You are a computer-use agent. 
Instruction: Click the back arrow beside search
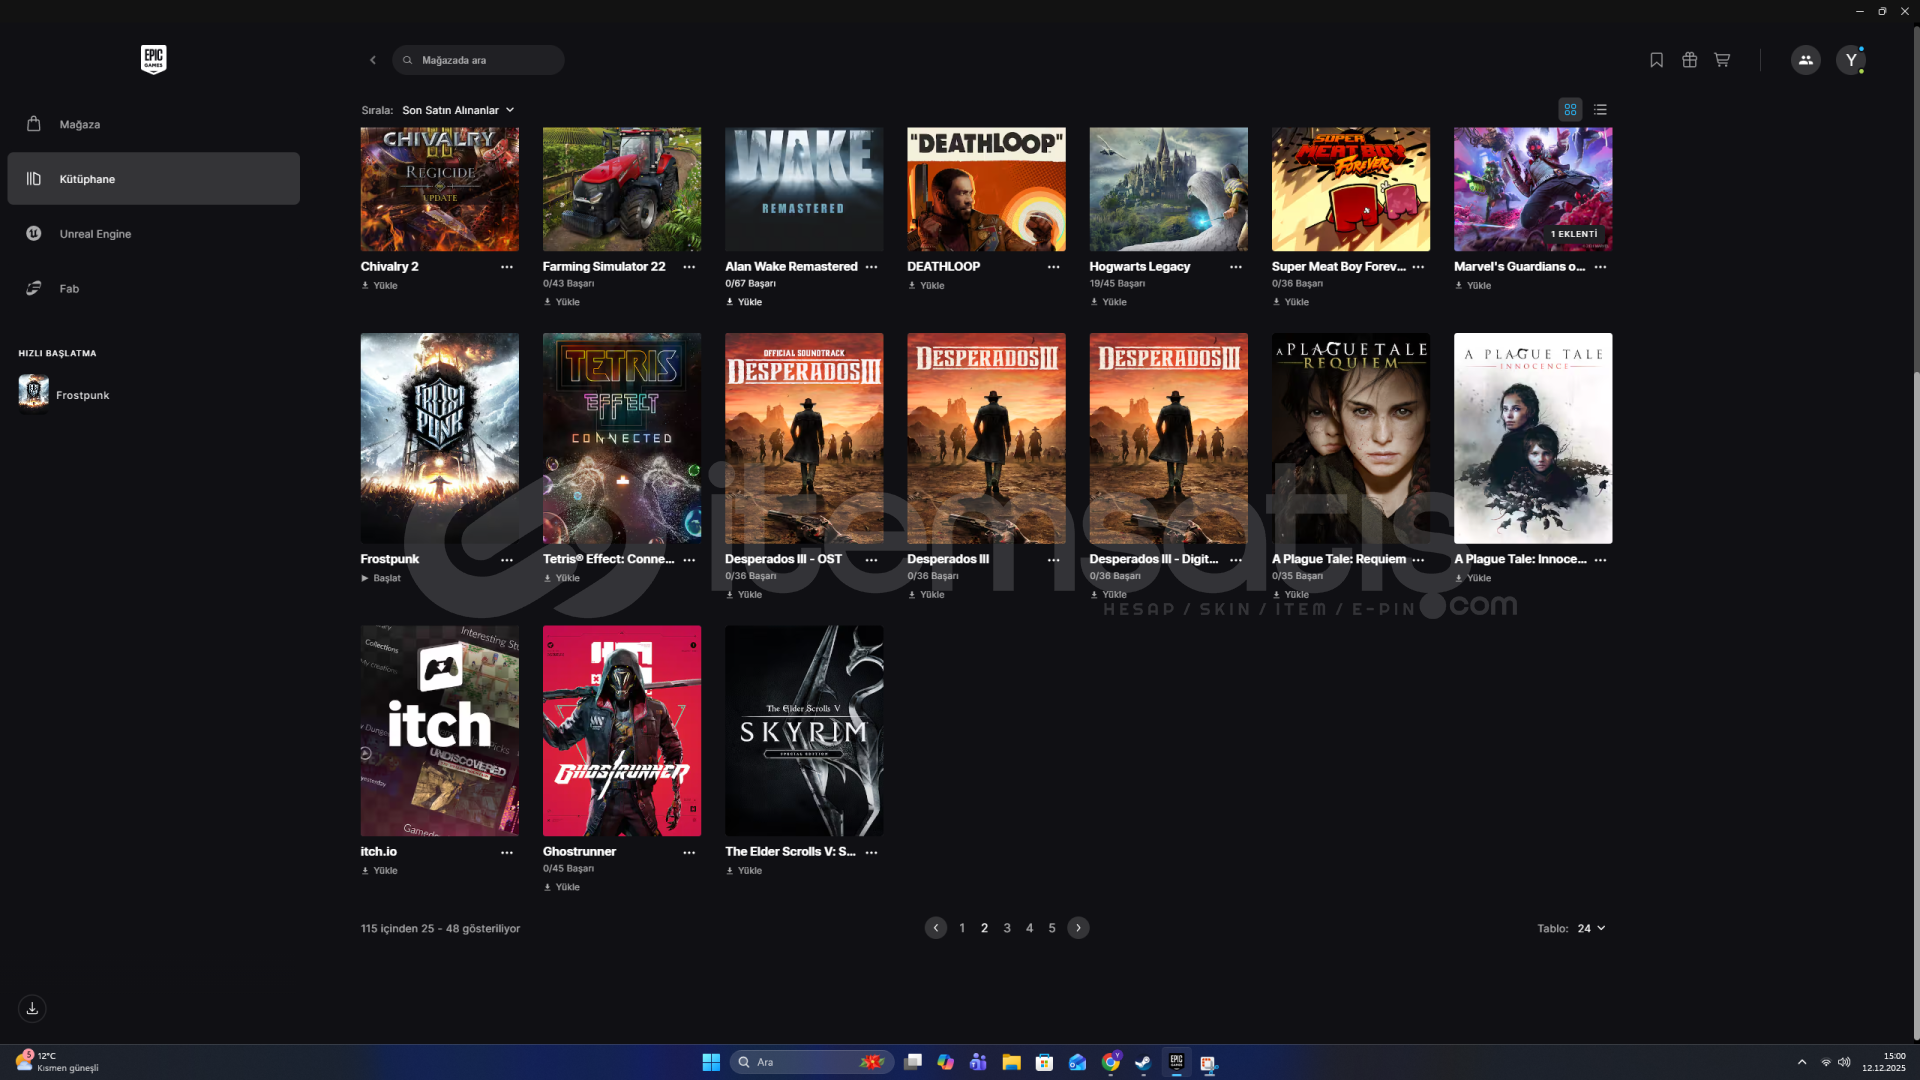(373, 60)
